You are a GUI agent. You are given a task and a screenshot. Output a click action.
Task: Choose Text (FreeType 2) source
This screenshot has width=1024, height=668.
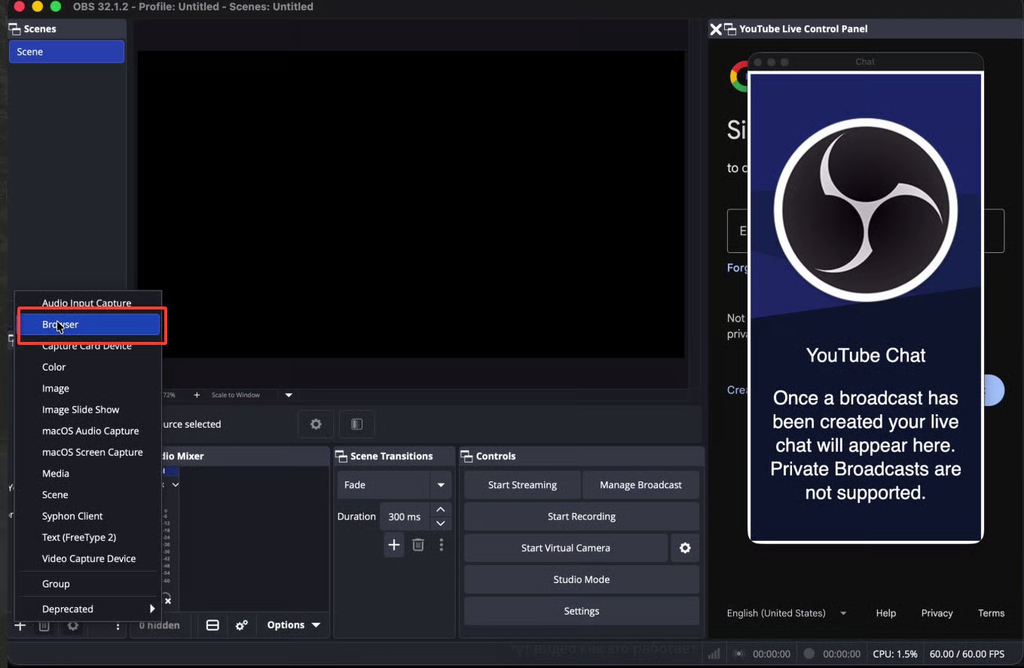[88, 537]
